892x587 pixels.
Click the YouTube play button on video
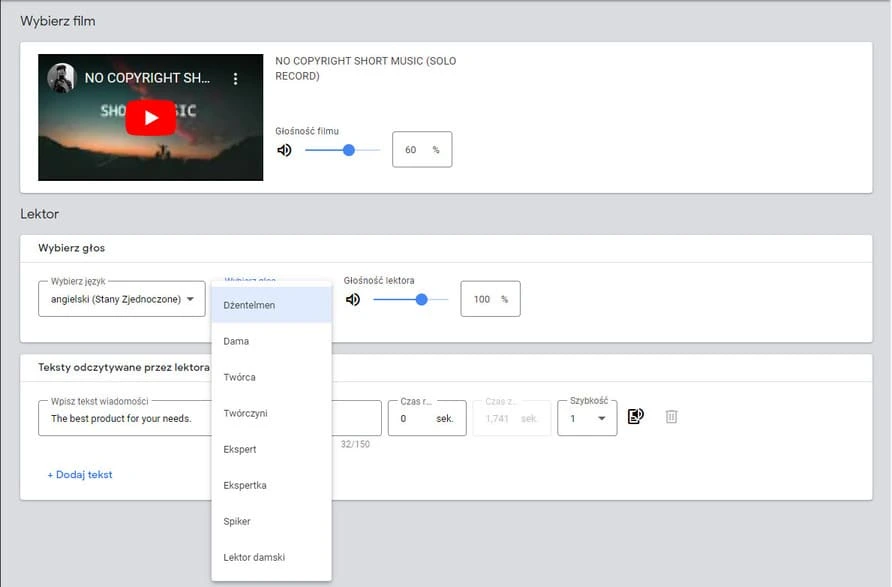click(x=150, y=117)
